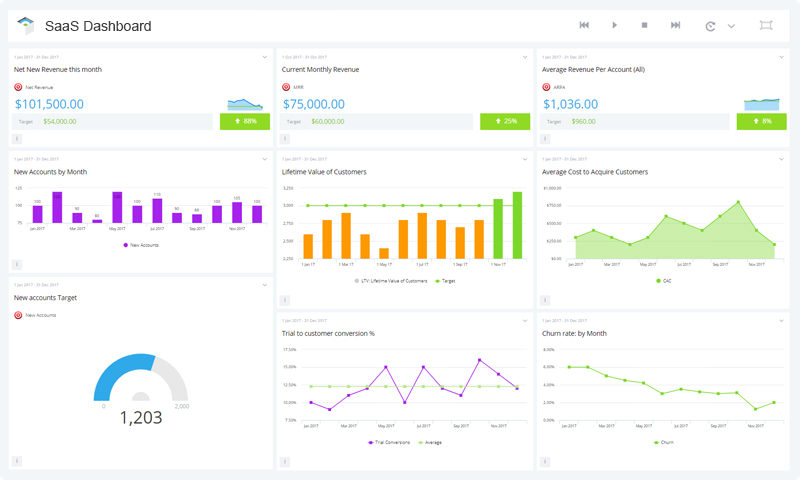This screenshot has width=800, height=480.
Task: Open the refresh interval dropdown arrow
Action: click(x=731, y=26)
